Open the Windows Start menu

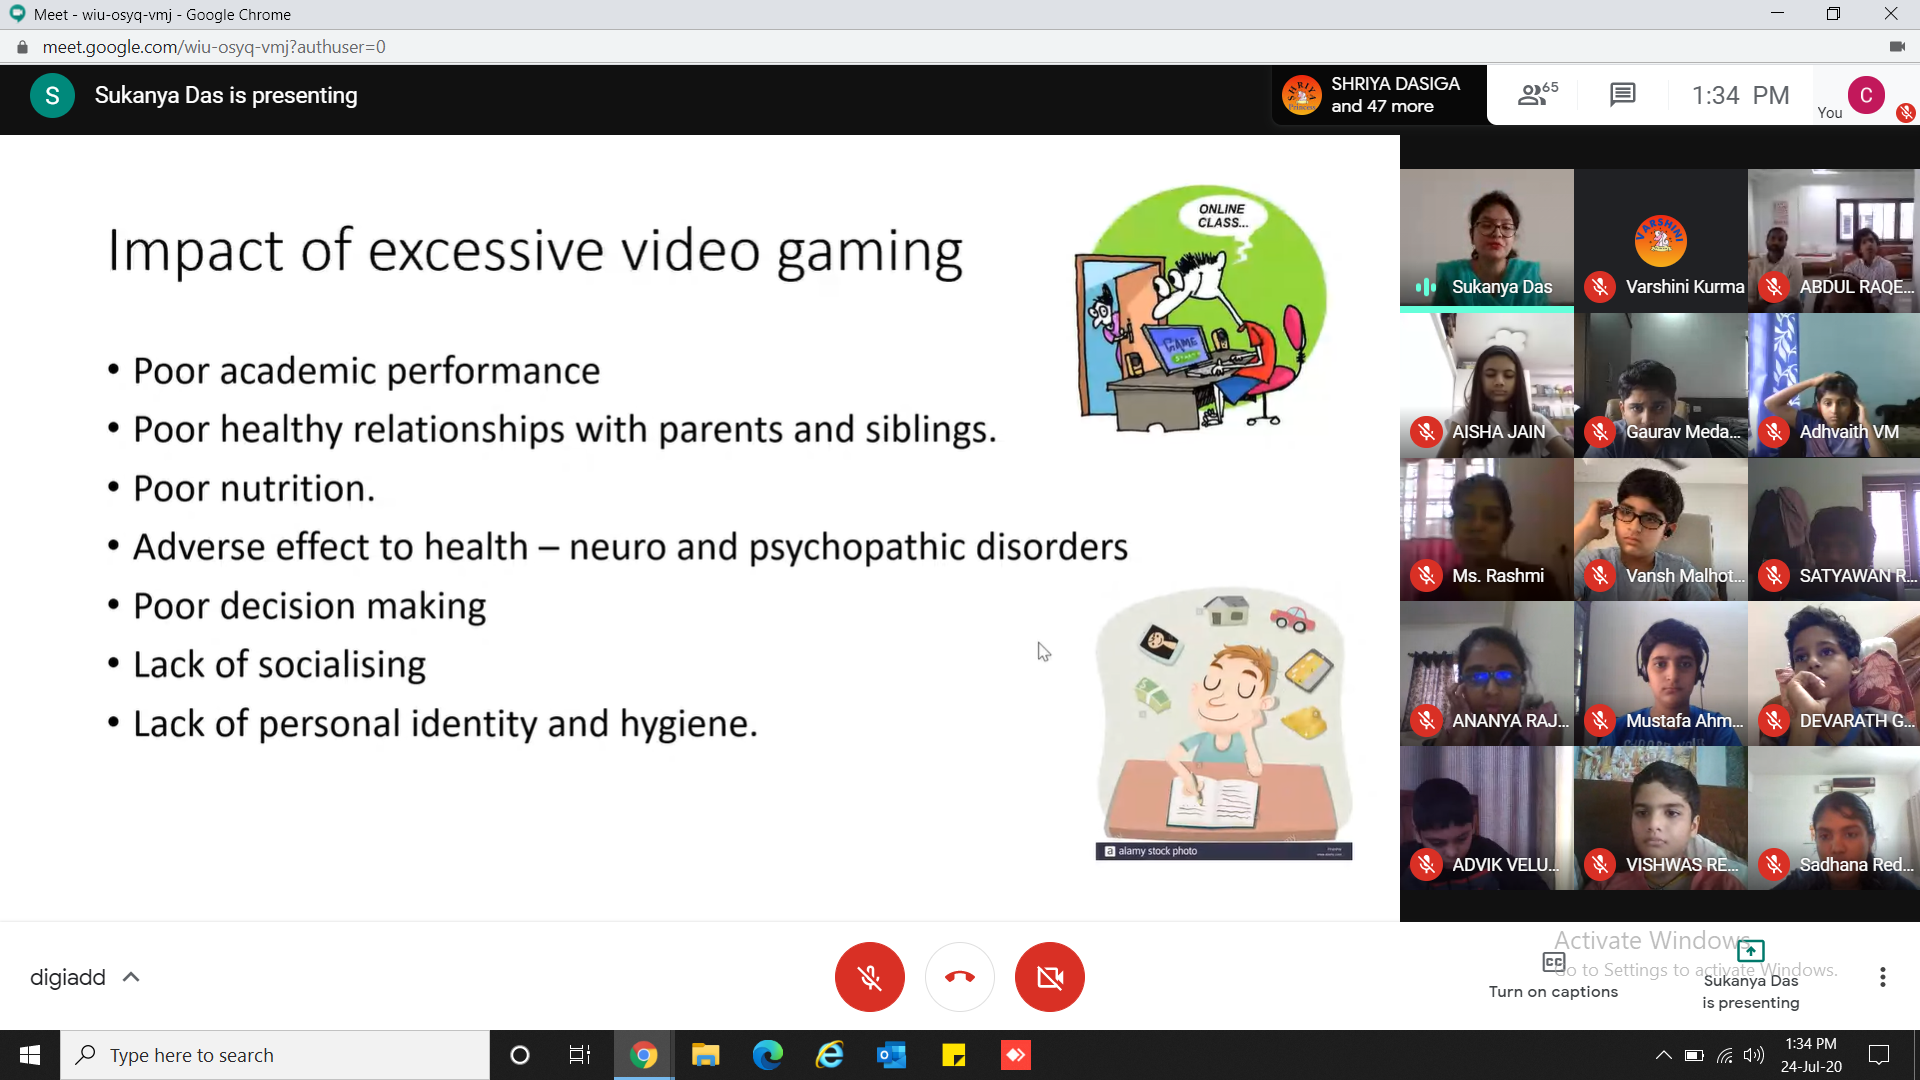(x=29, y=1055)
